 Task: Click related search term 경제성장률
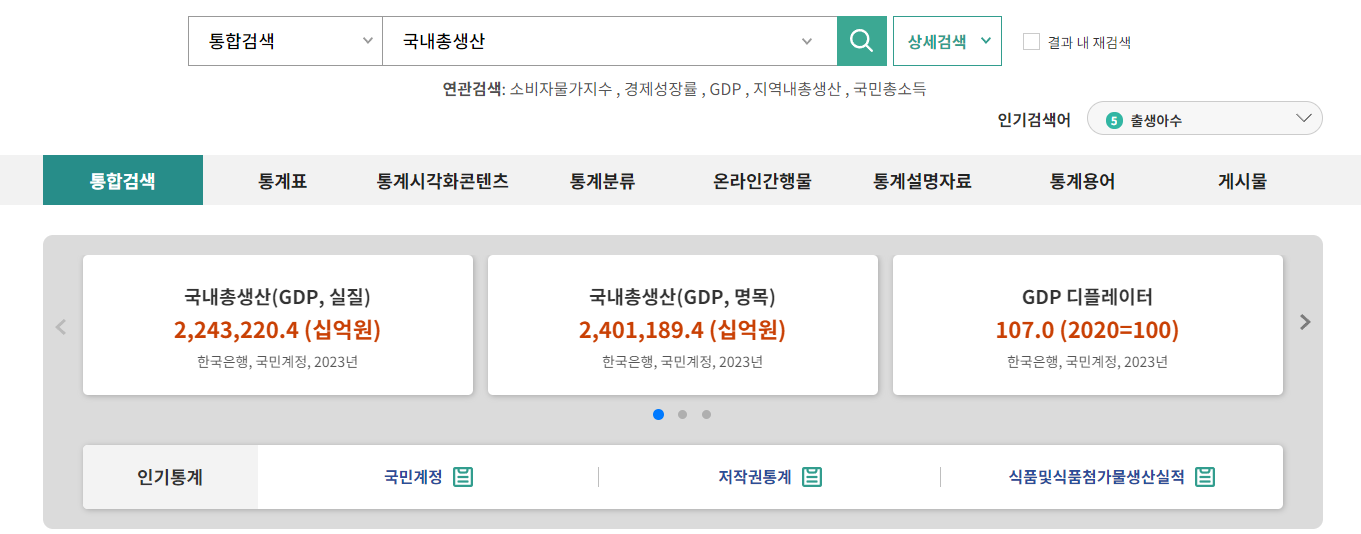pos(660,89)
